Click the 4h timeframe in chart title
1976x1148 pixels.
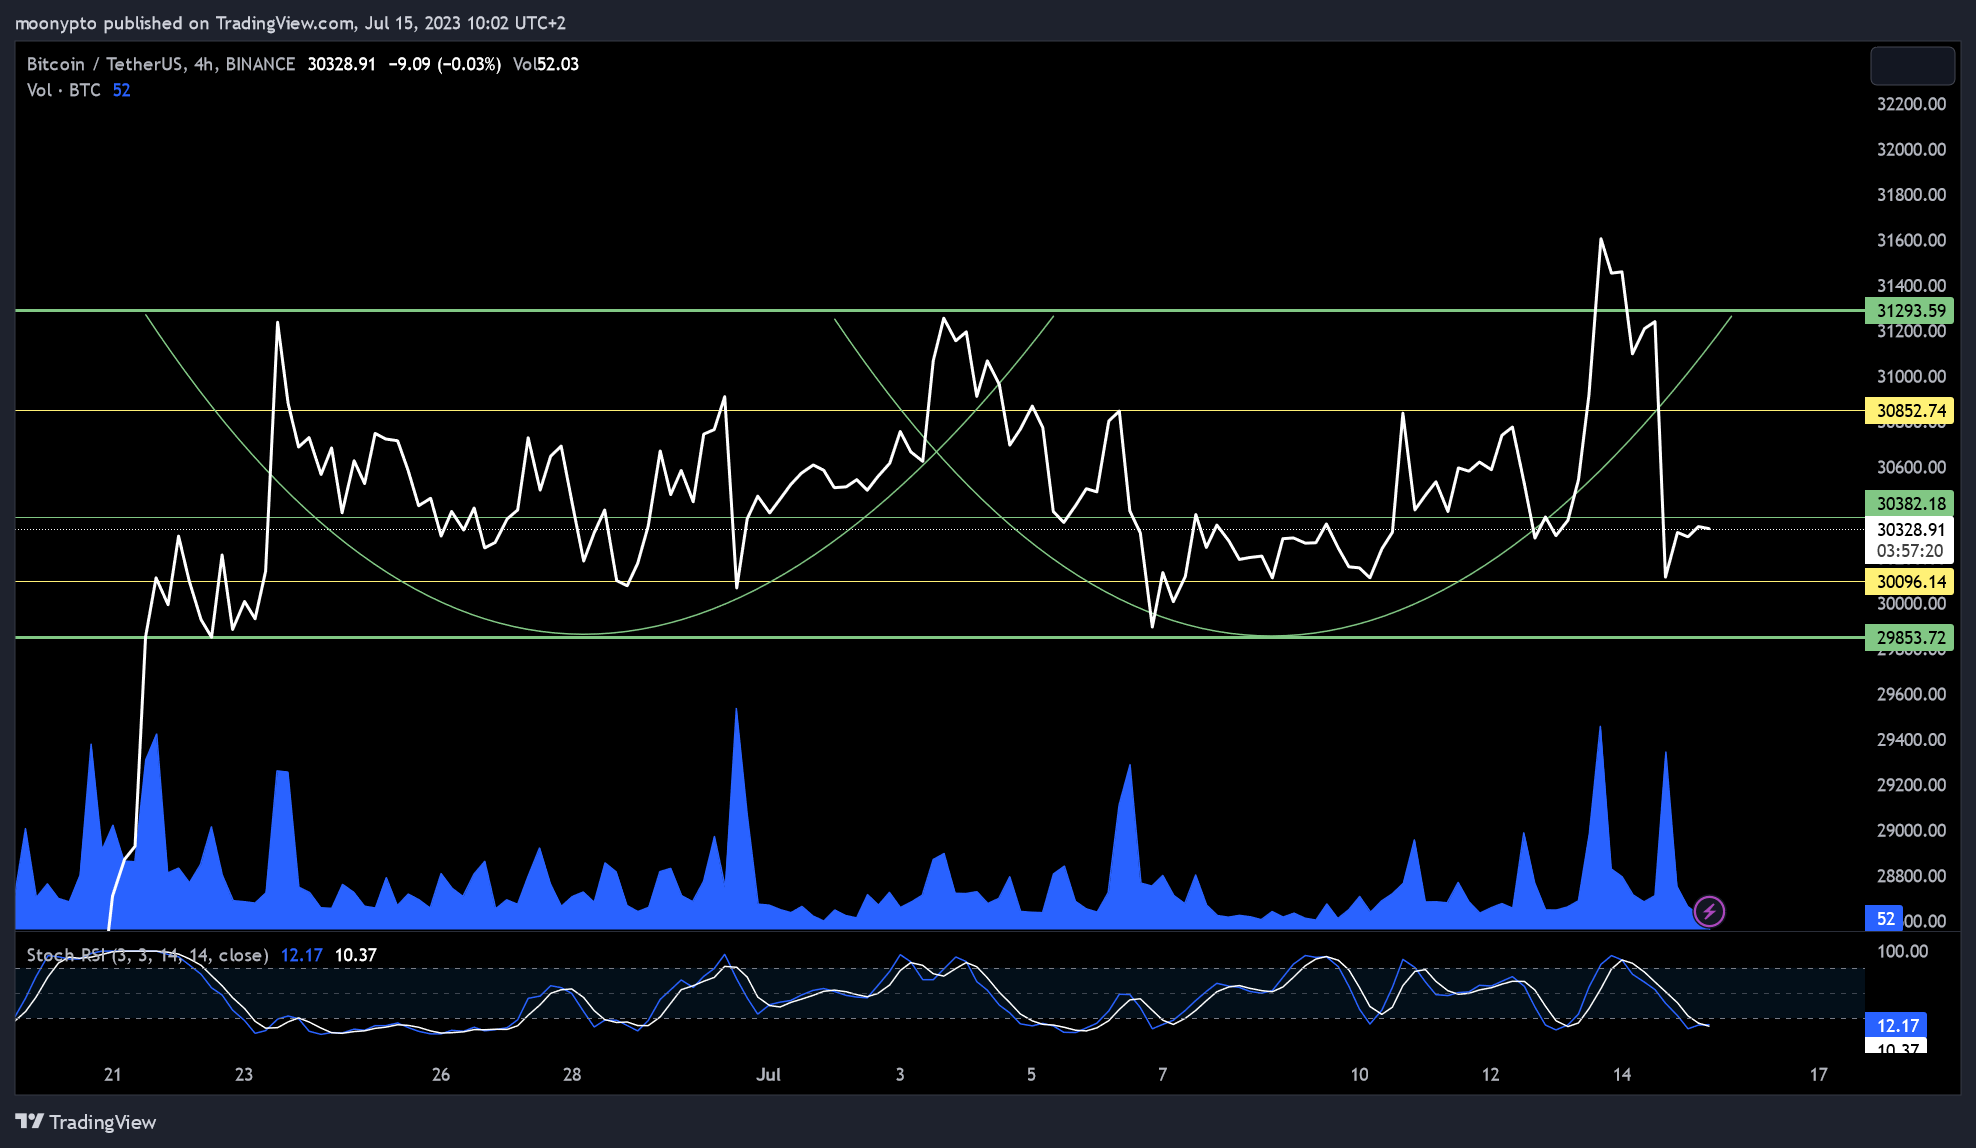pyautogui.click(x=203, y=64)
